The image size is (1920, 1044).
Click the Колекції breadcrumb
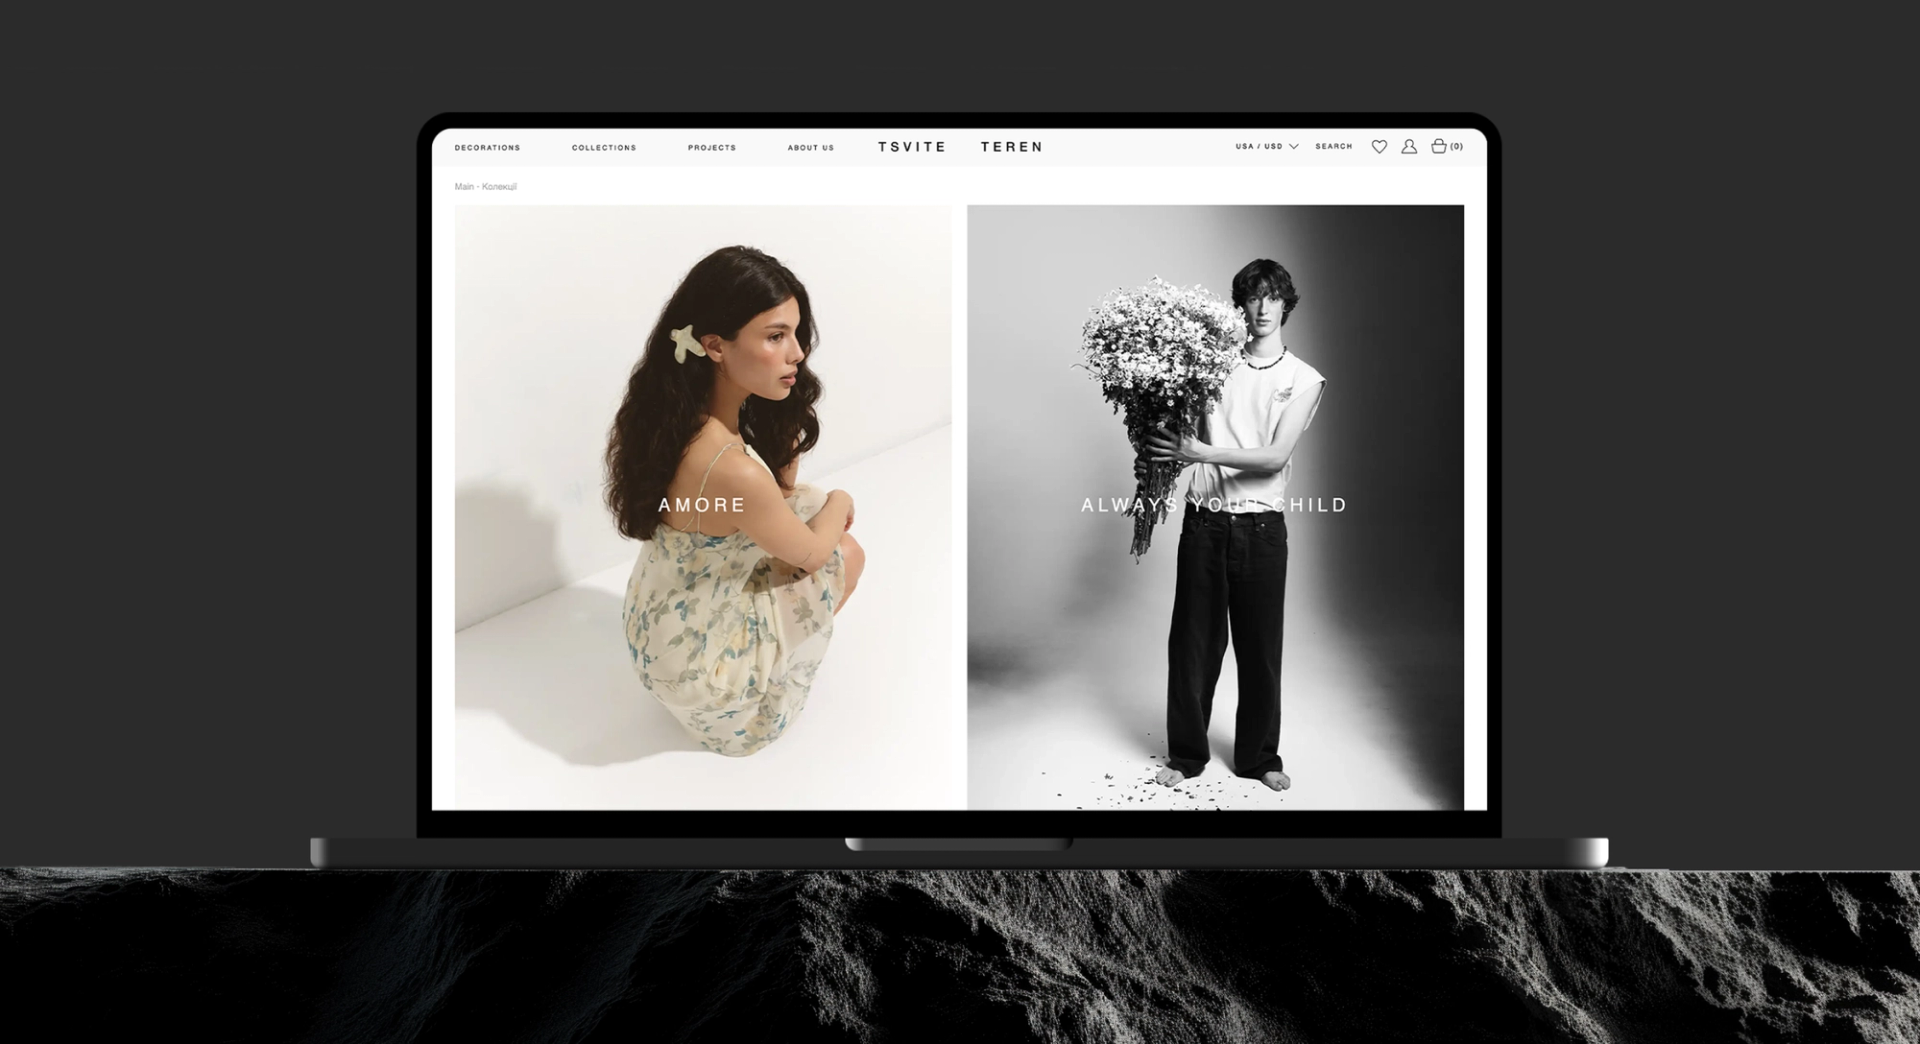click(499, 187)
